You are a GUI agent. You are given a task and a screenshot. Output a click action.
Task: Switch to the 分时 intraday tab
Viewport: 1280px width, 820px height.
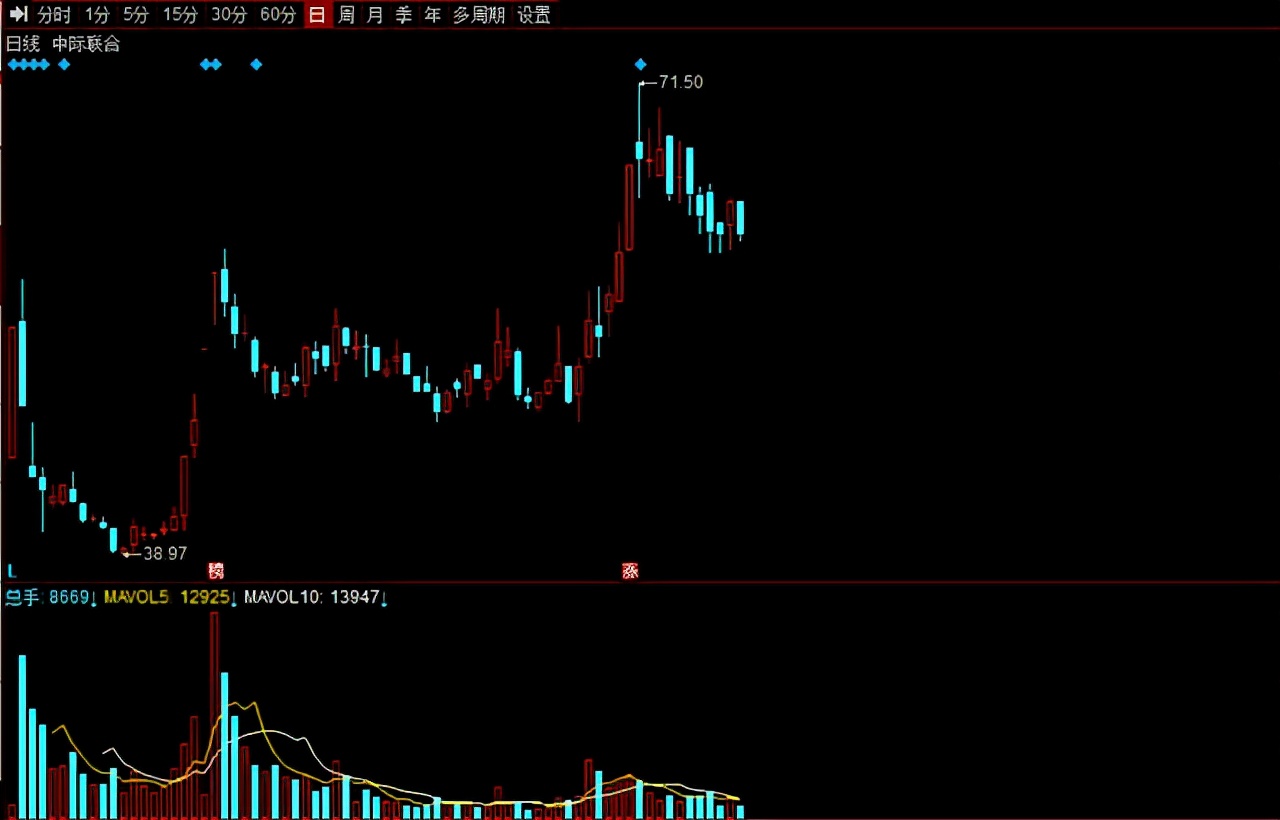click(x=54, y=14)
